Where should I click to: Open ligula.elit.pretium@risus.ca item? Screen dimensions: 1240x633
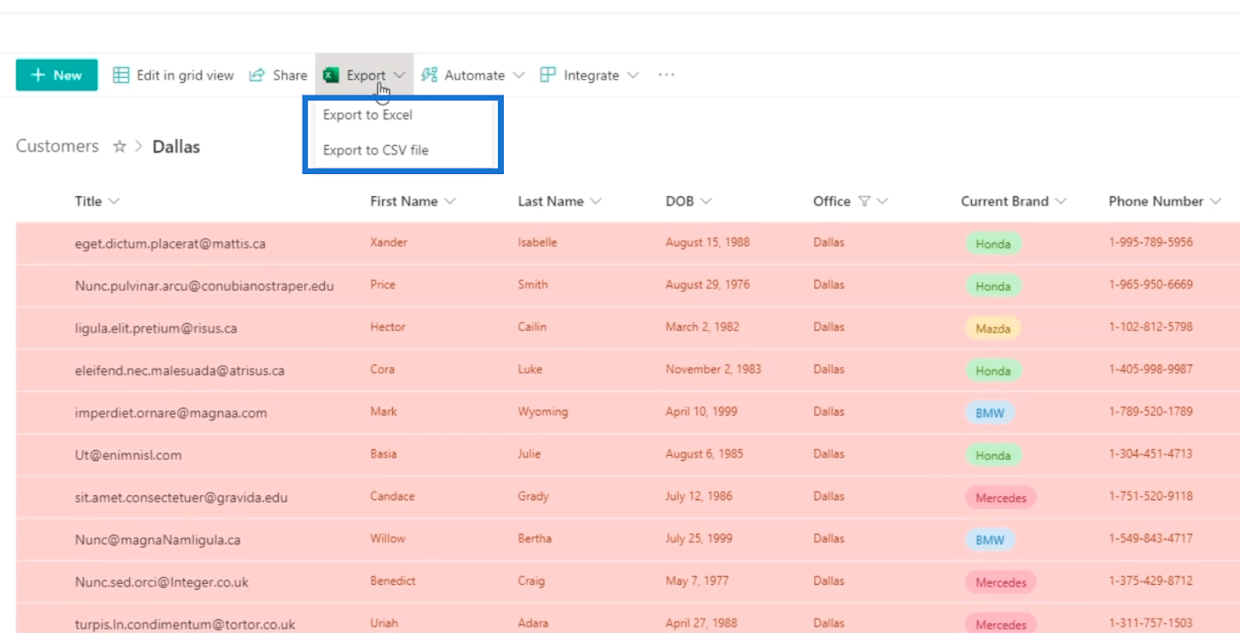[x=156, y=328]
